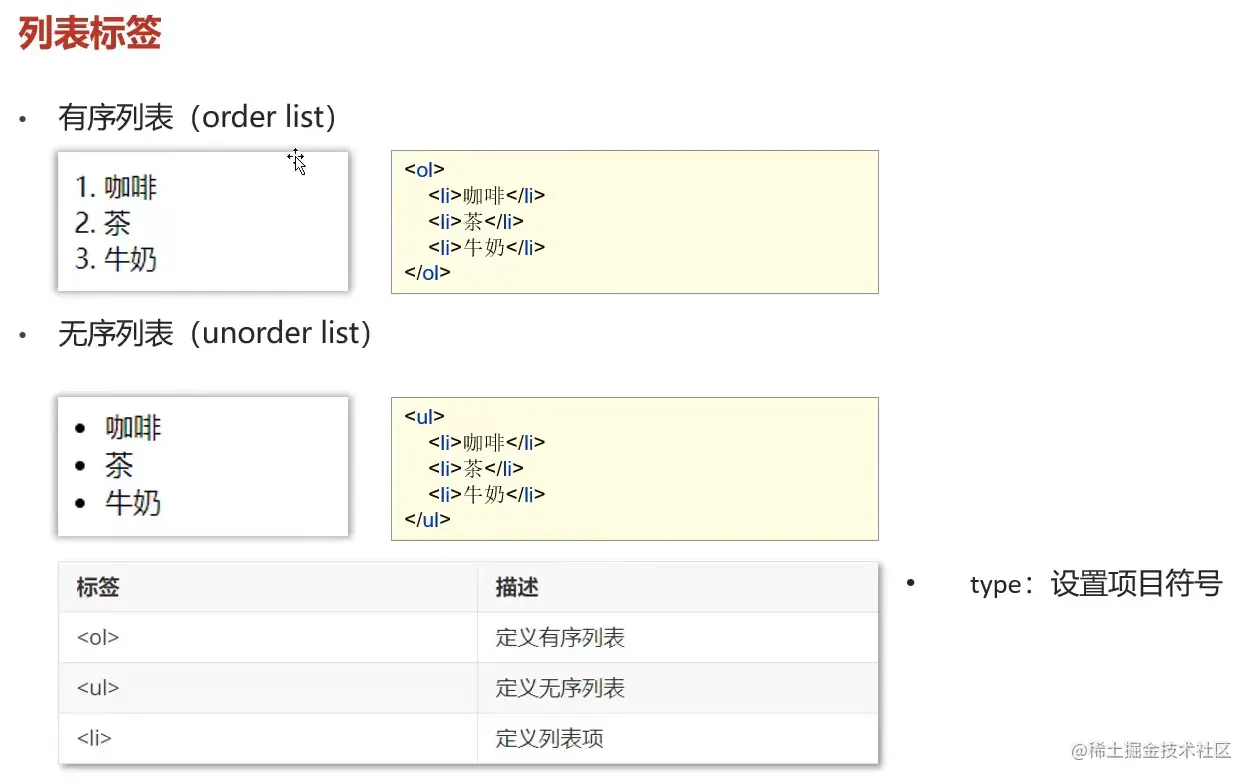Click the 定义有序列表 description cell
Viewport: 1254px width, 783px height.
[x=560, y=638]
